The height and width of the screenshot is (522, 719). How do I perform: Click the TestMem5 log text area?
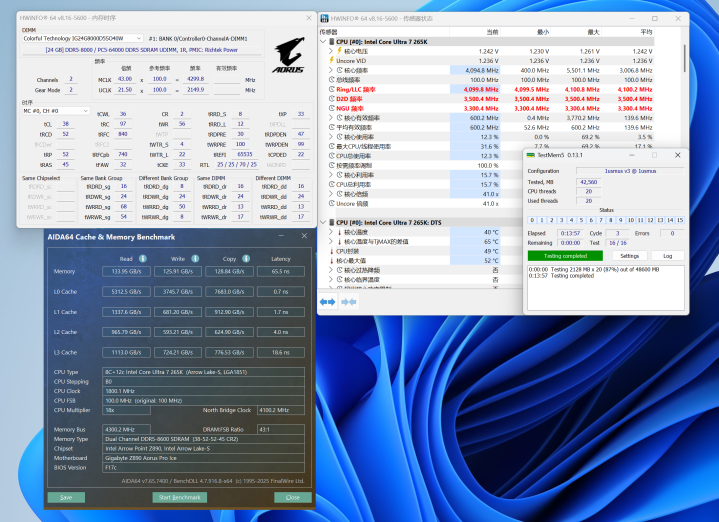pos(606,288)
